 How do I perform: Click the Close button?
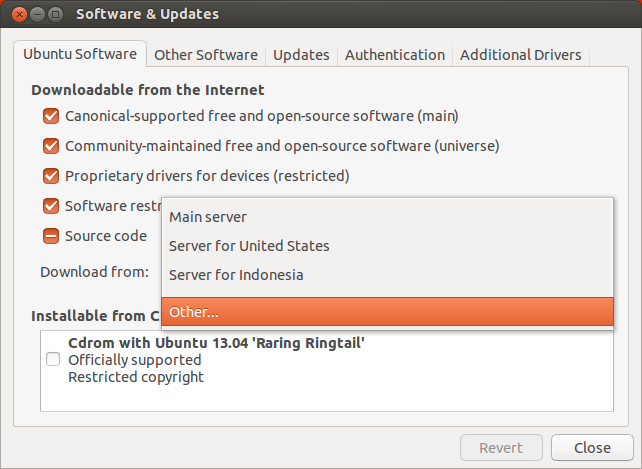coord(594,447)
